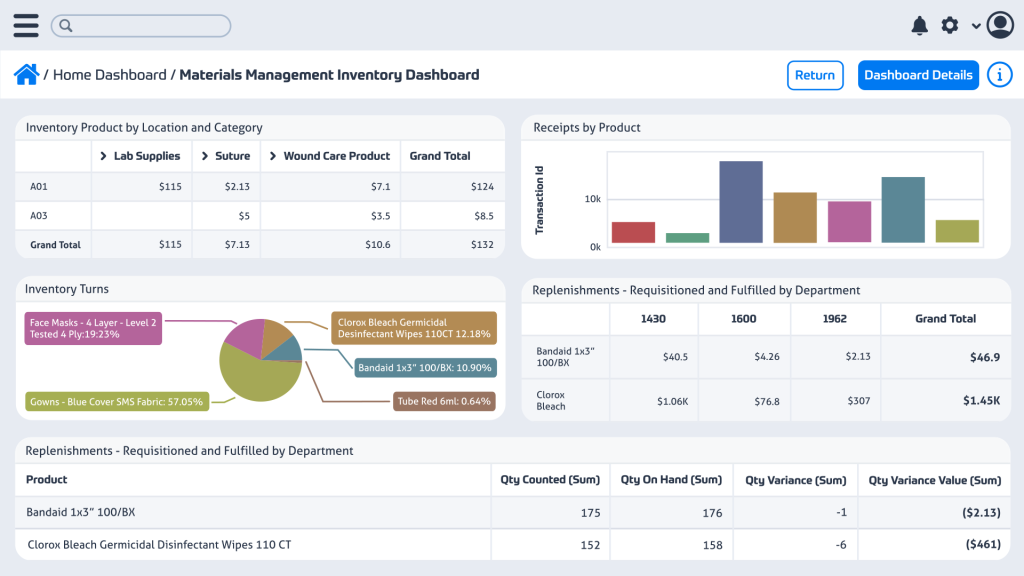Click overall grand total $132

[482, 244]
